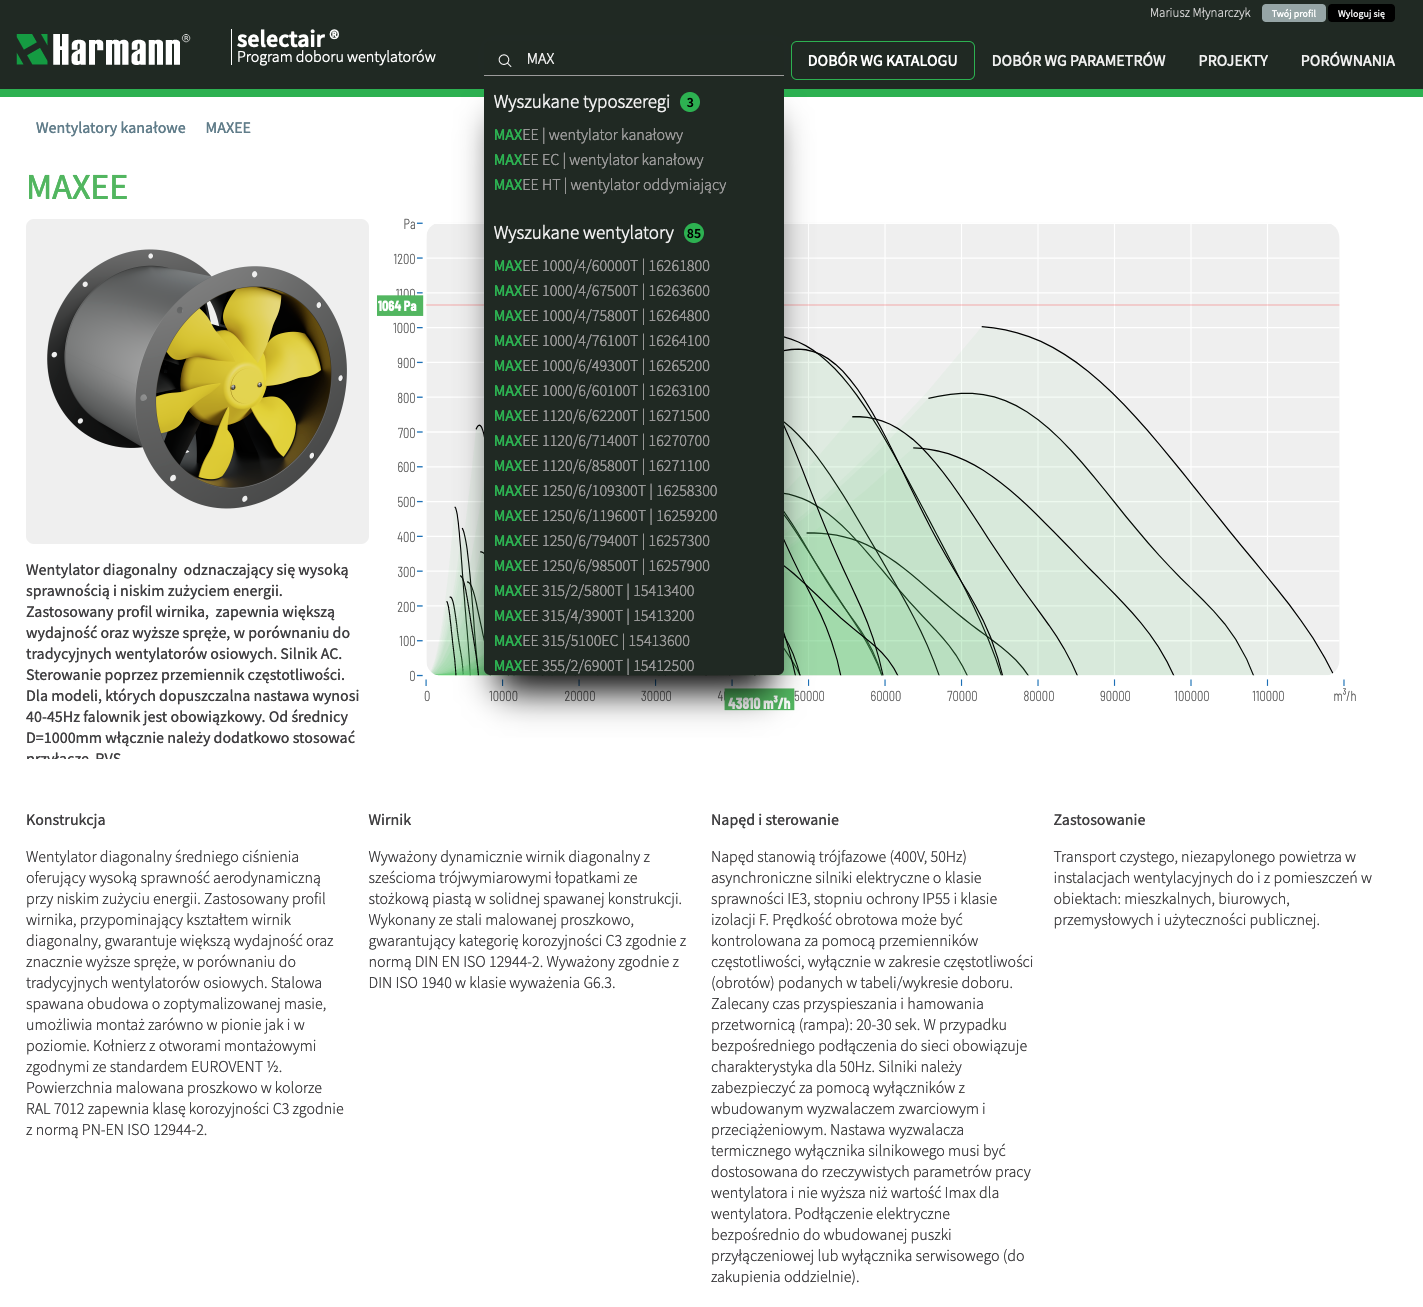Open the PROJEKTY menu item
The width and height of the screenshot is (1423, 1307).
coord(1233,61)
